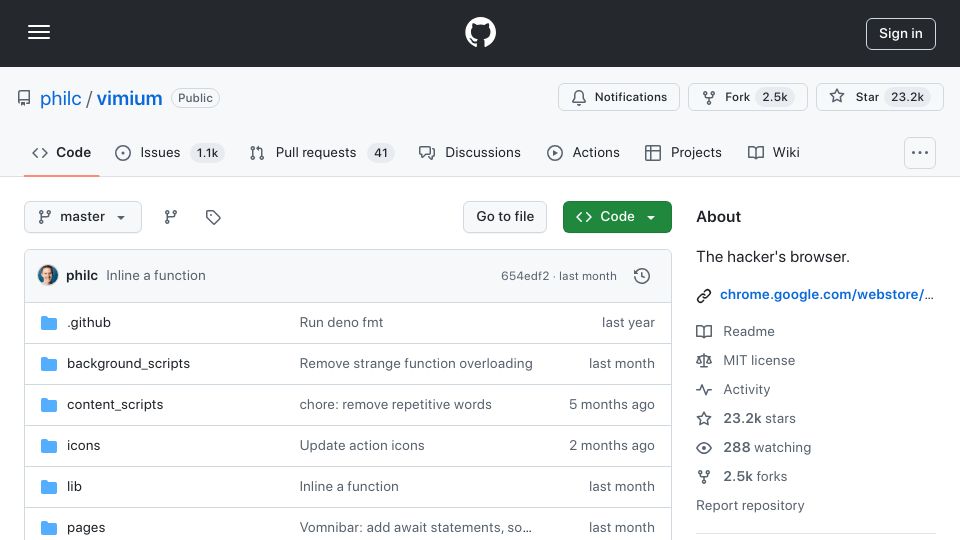Click Report repository link
The height and width of the screenshot is (540, 960).
tap(750, 506)
